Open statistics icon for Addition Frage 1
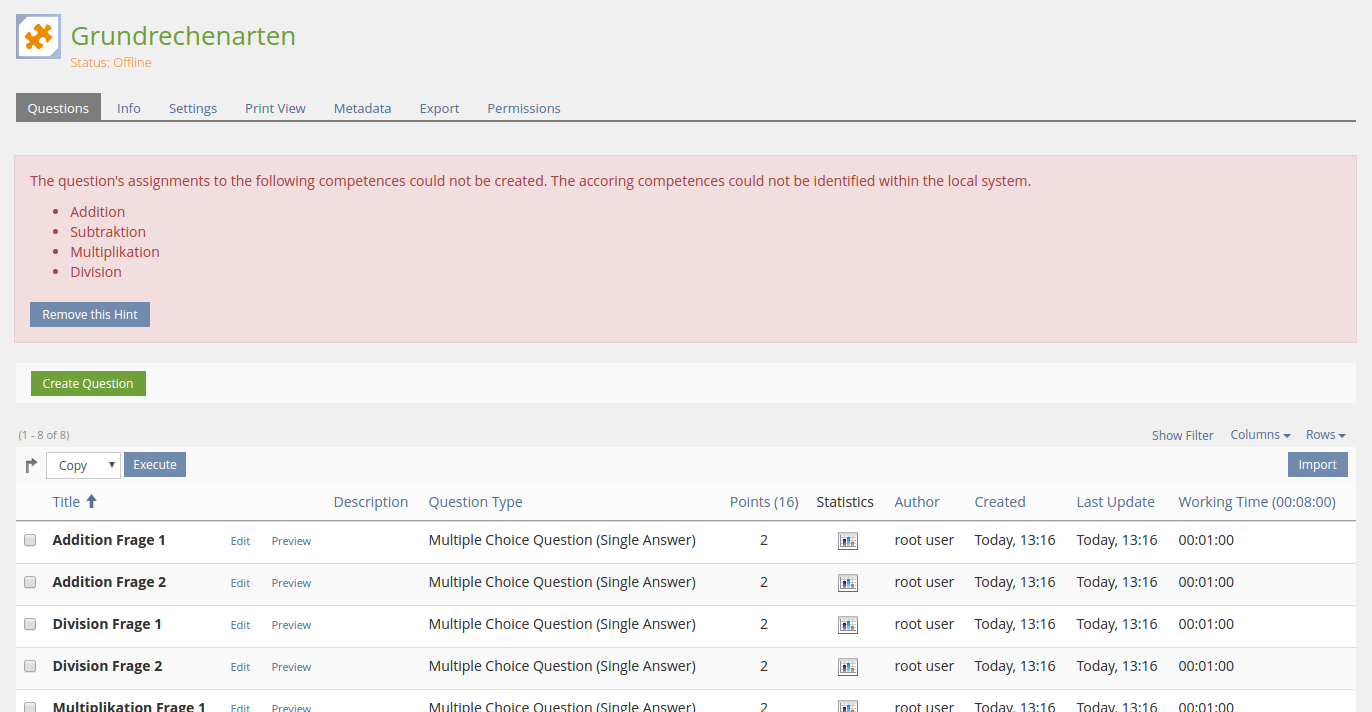 [847, 541]
